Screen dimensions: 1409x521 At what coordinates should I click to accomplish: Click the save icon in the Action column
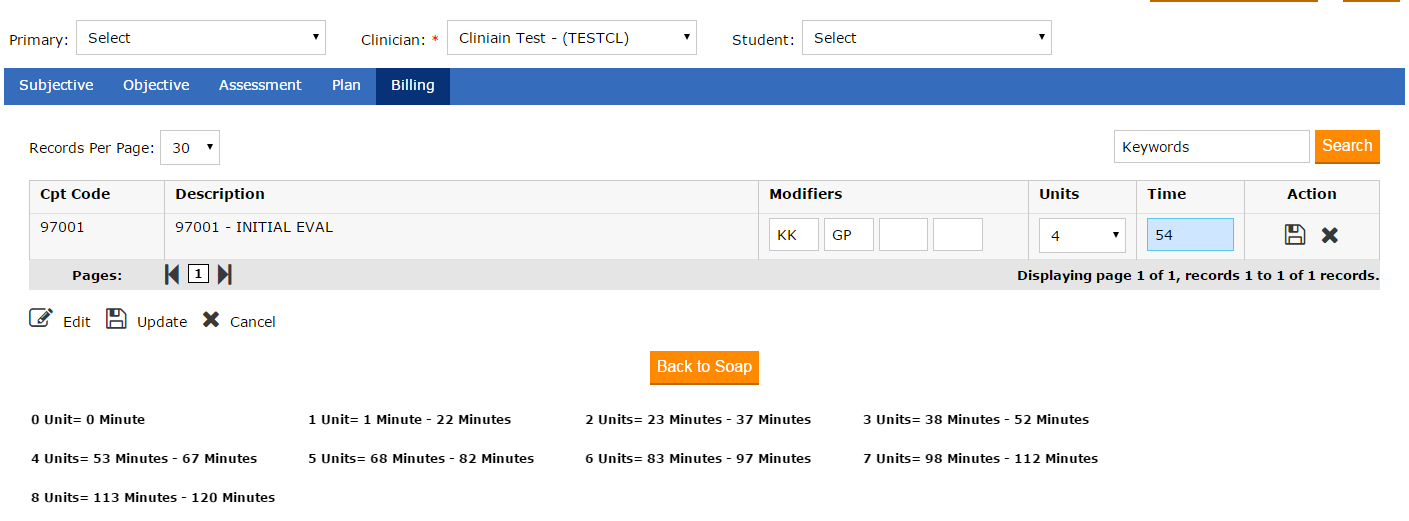(1295, 235)
